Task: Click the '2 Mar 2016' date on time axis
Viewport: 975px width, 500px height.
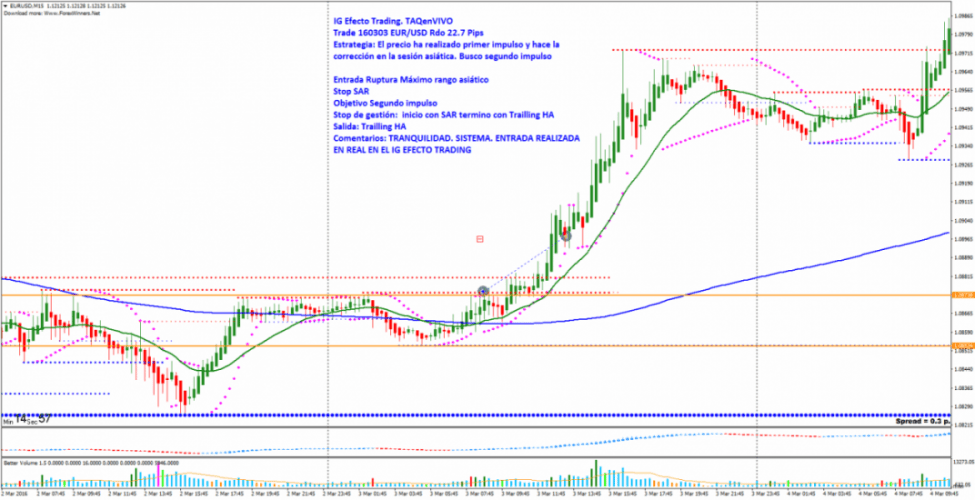Action: (16, 494)
